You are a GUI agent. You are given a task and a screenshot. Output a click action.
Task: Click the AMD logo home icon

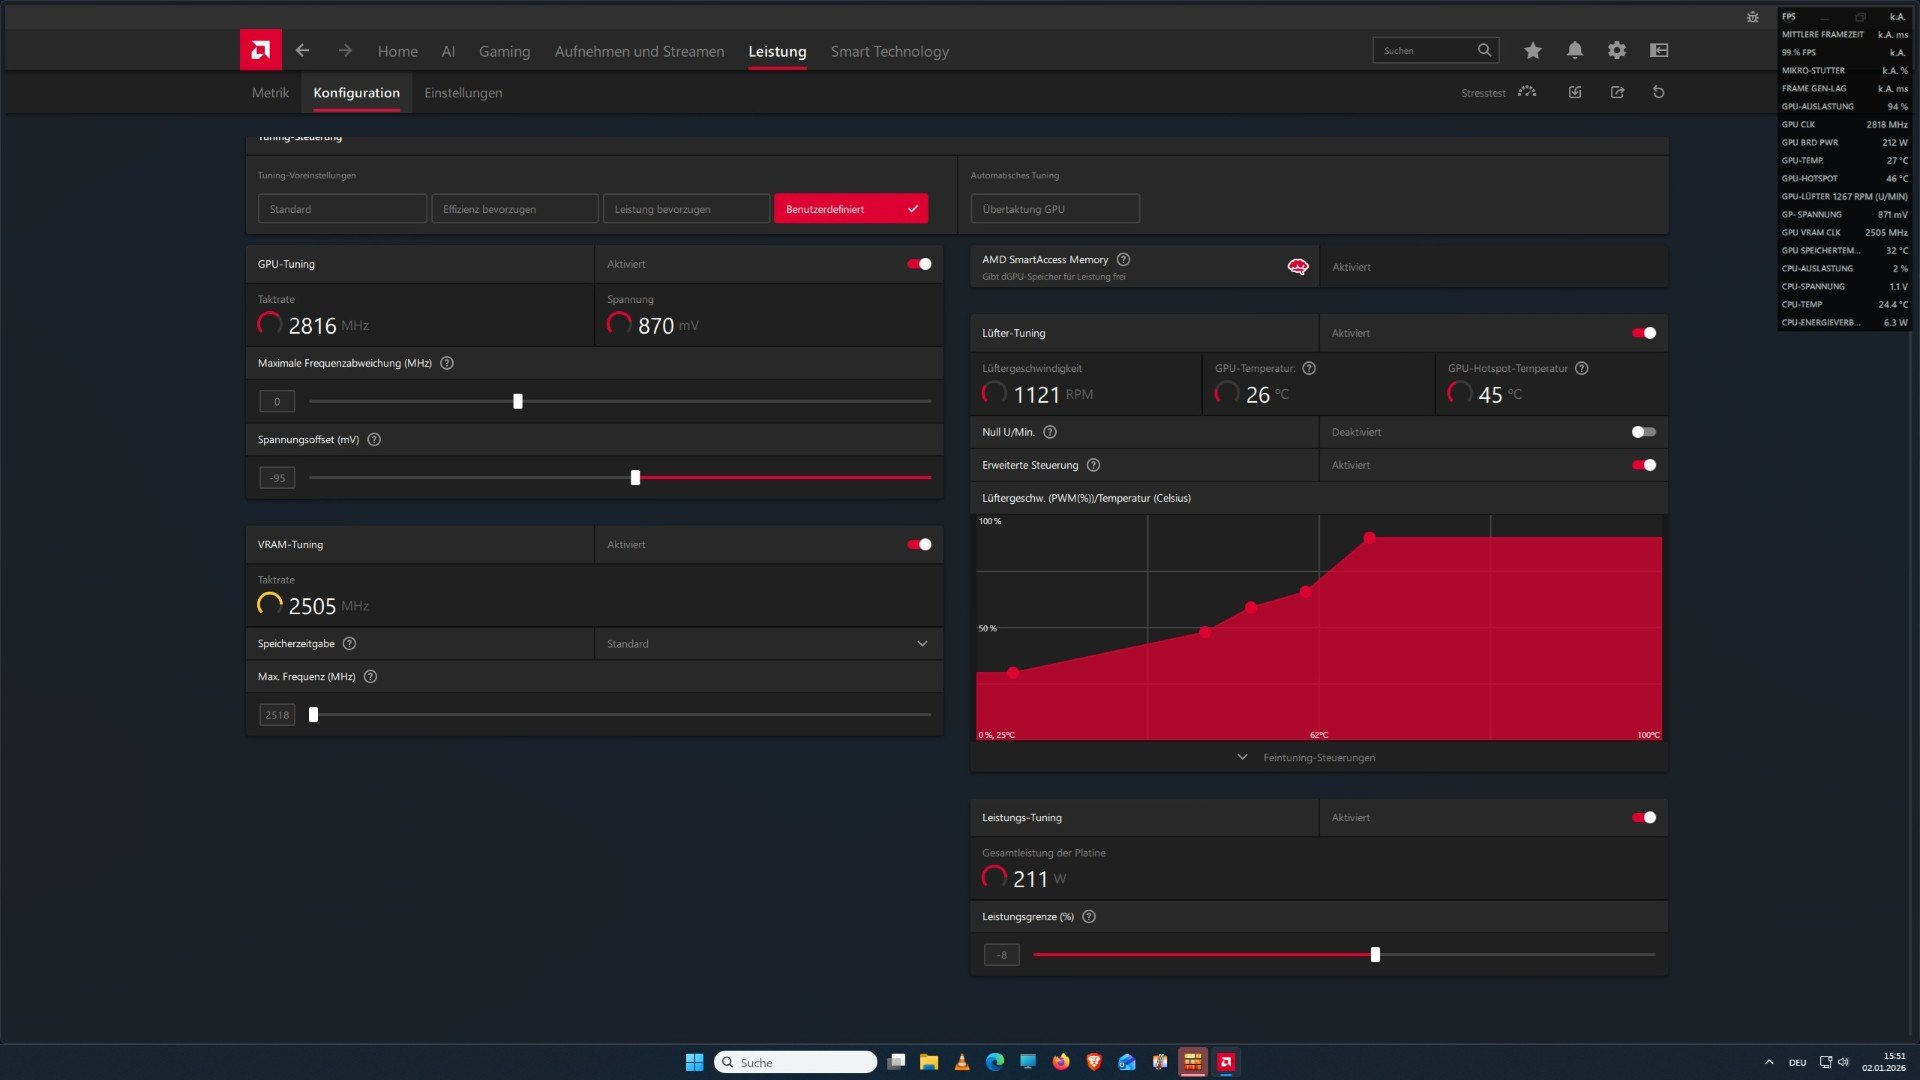(x=260, y=50)
